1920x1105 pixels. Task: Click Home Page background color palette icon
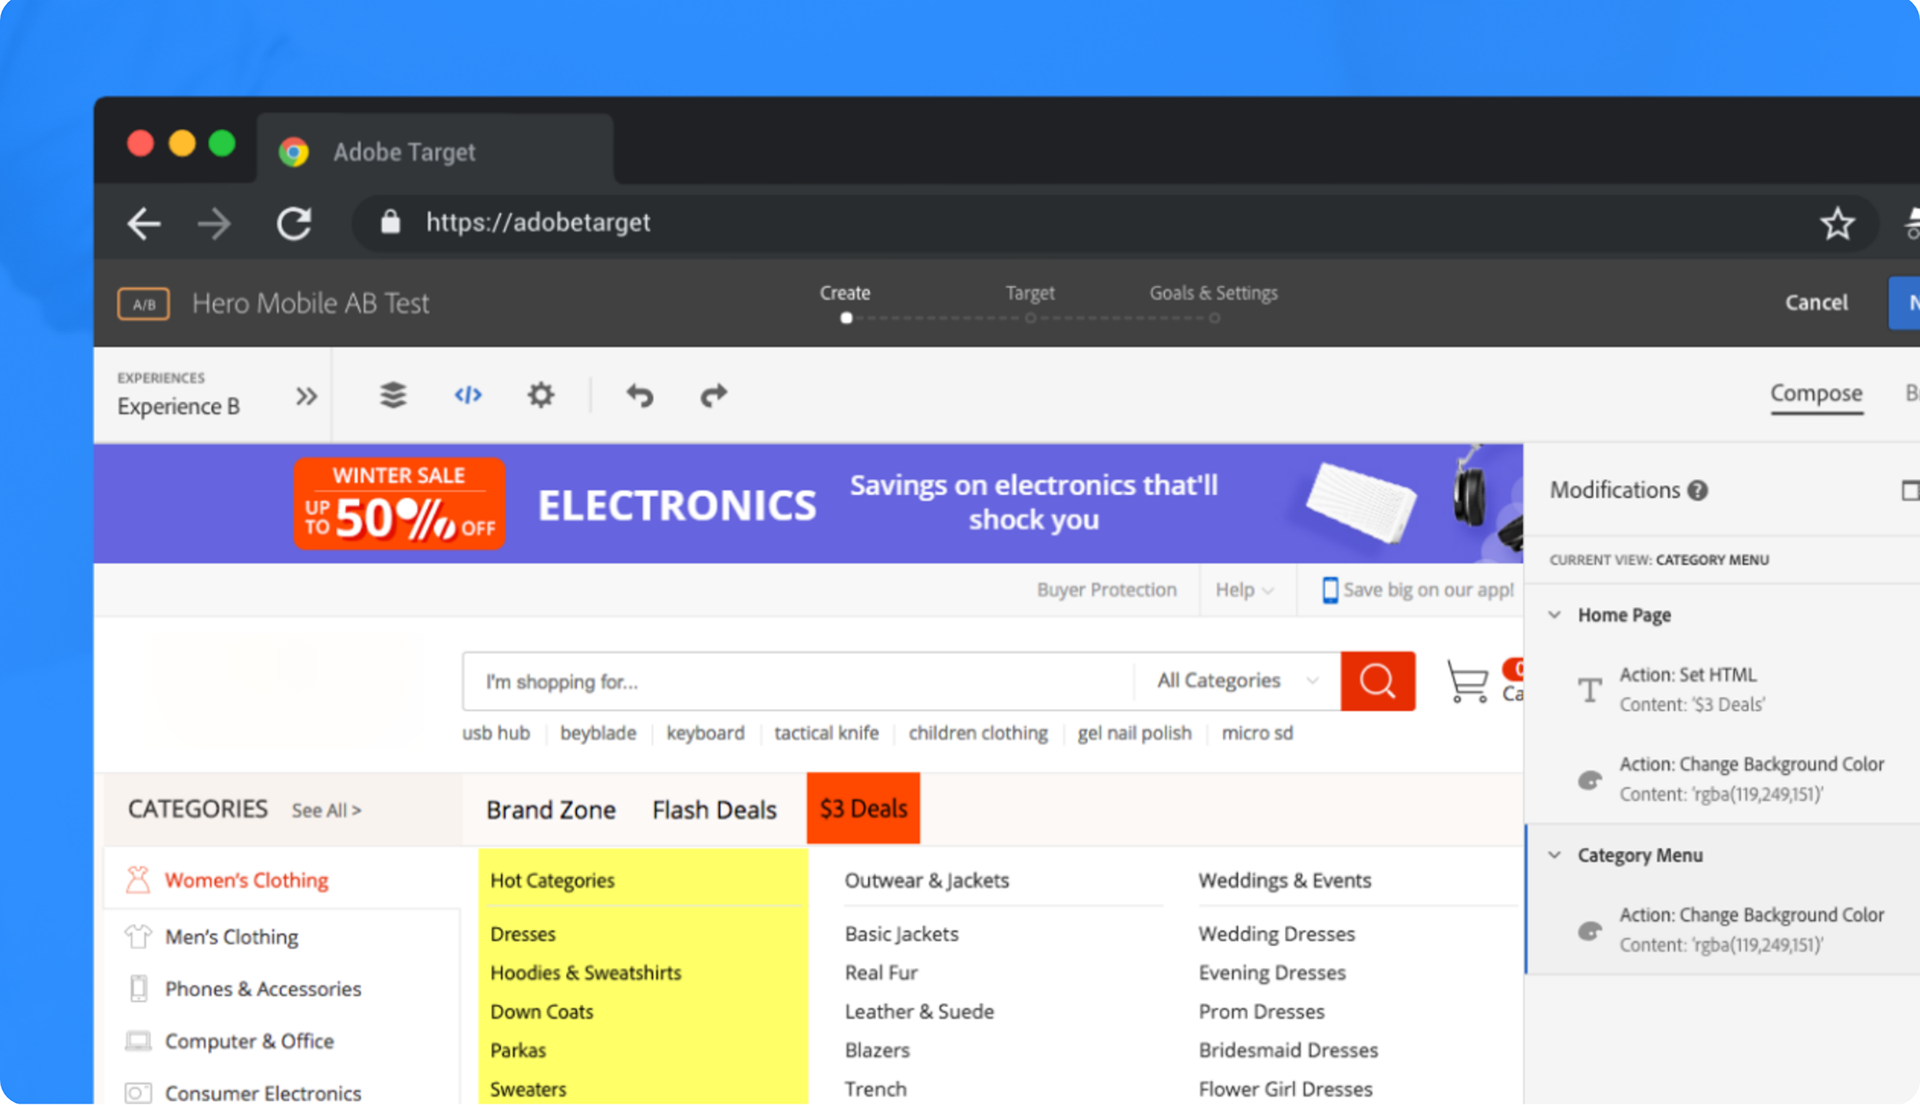point(1590,780)
